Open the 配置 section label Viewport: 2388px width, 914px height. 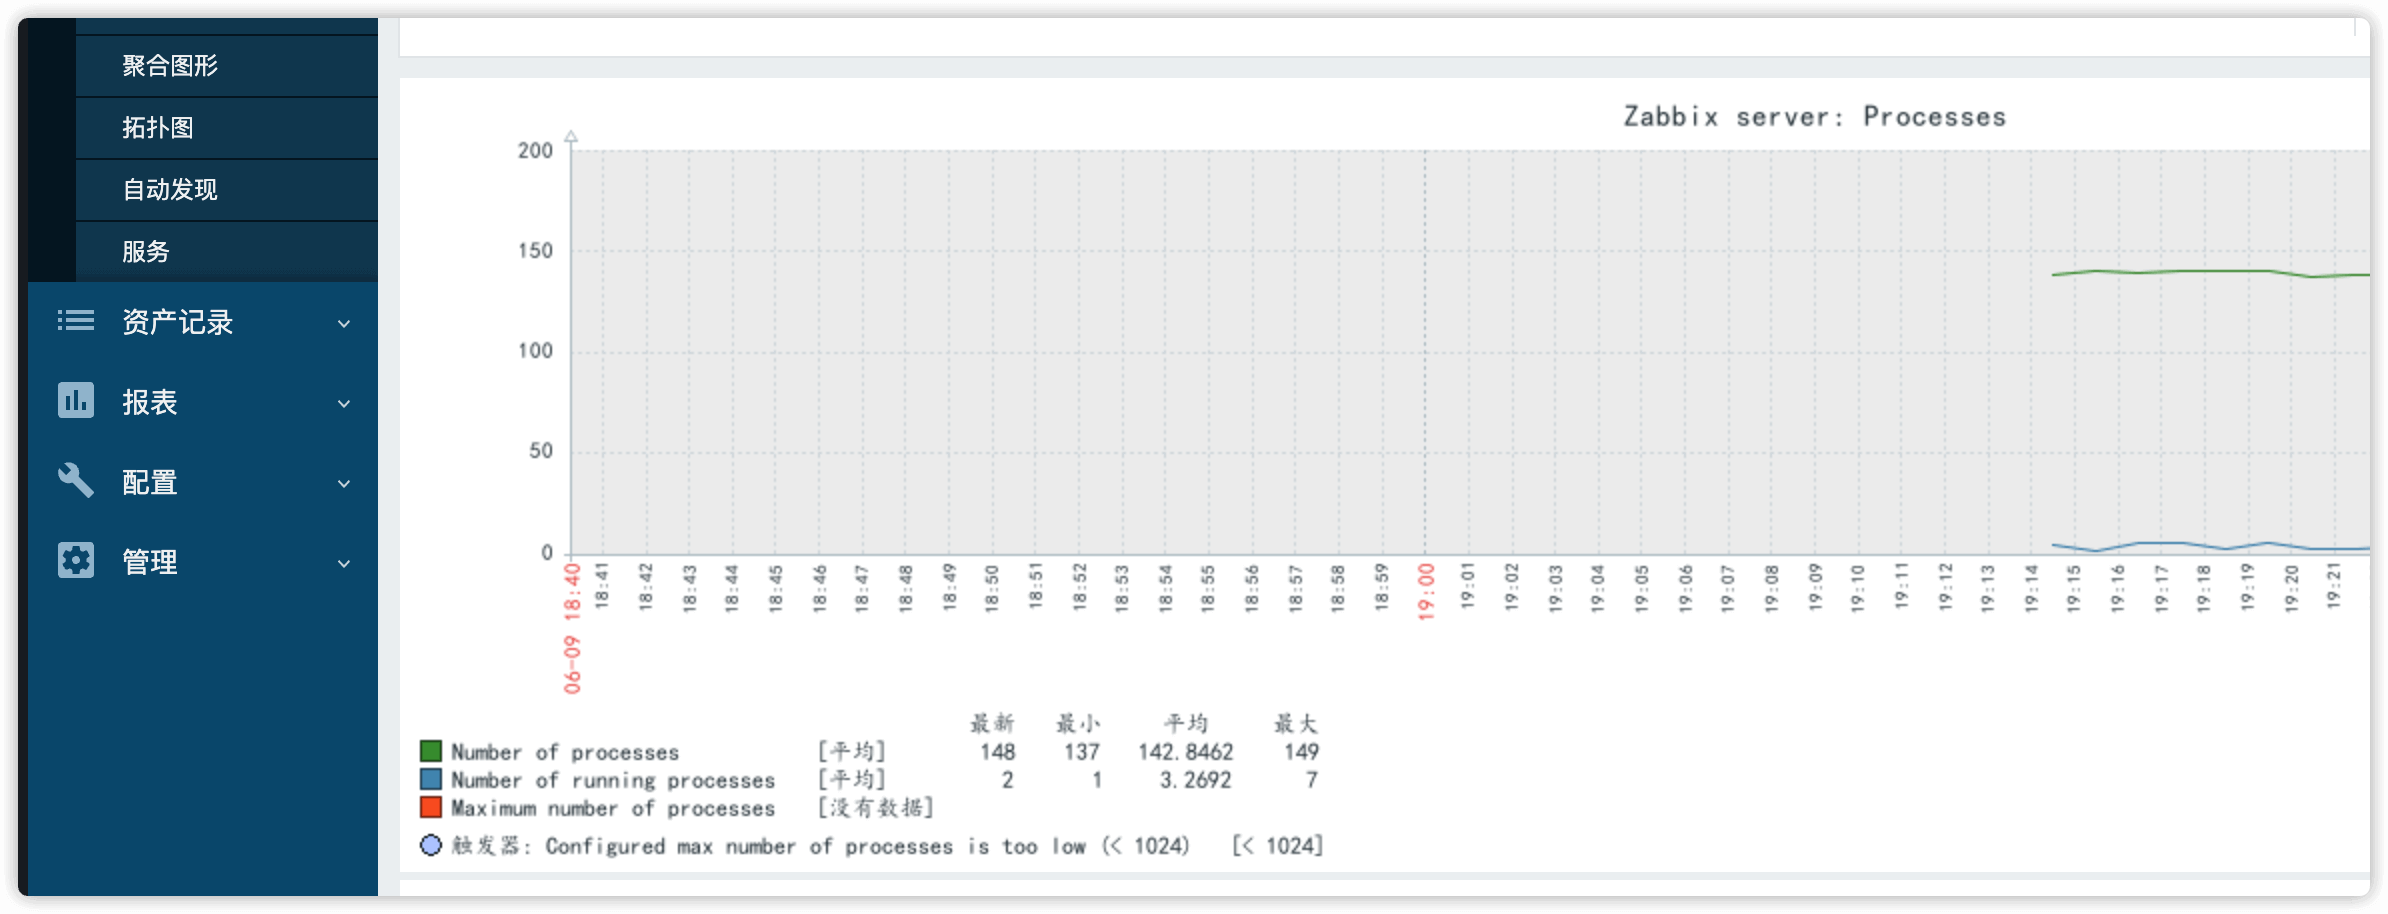(150, 482)
